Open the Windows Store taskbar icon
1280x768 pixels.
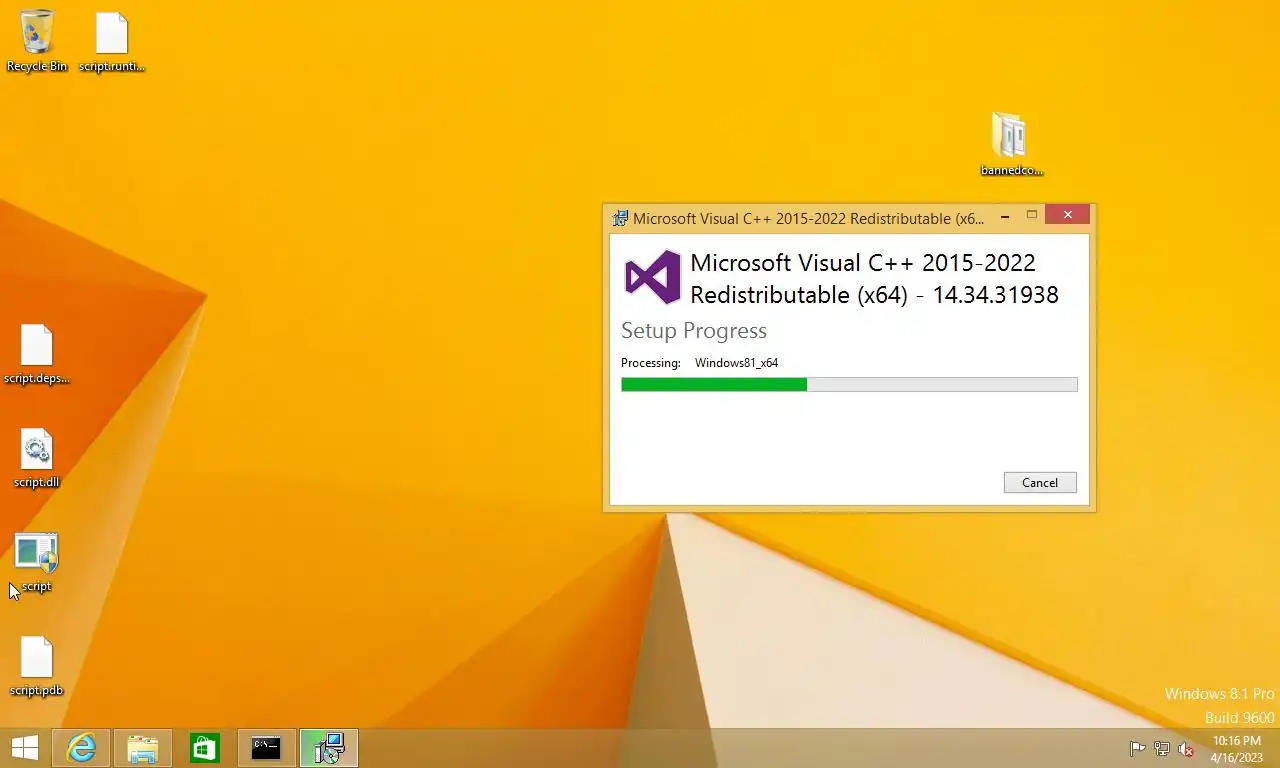coord(205,748)
